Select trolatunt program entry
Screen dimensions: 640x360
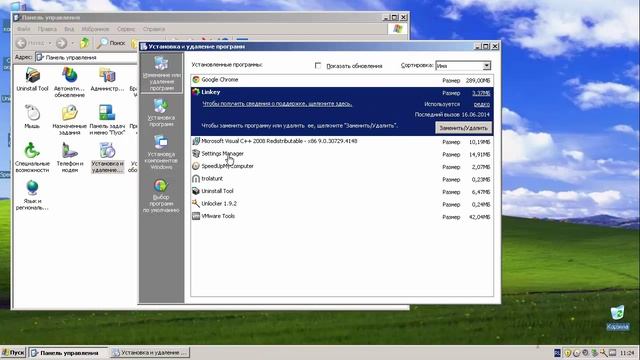tap(342, 179)
